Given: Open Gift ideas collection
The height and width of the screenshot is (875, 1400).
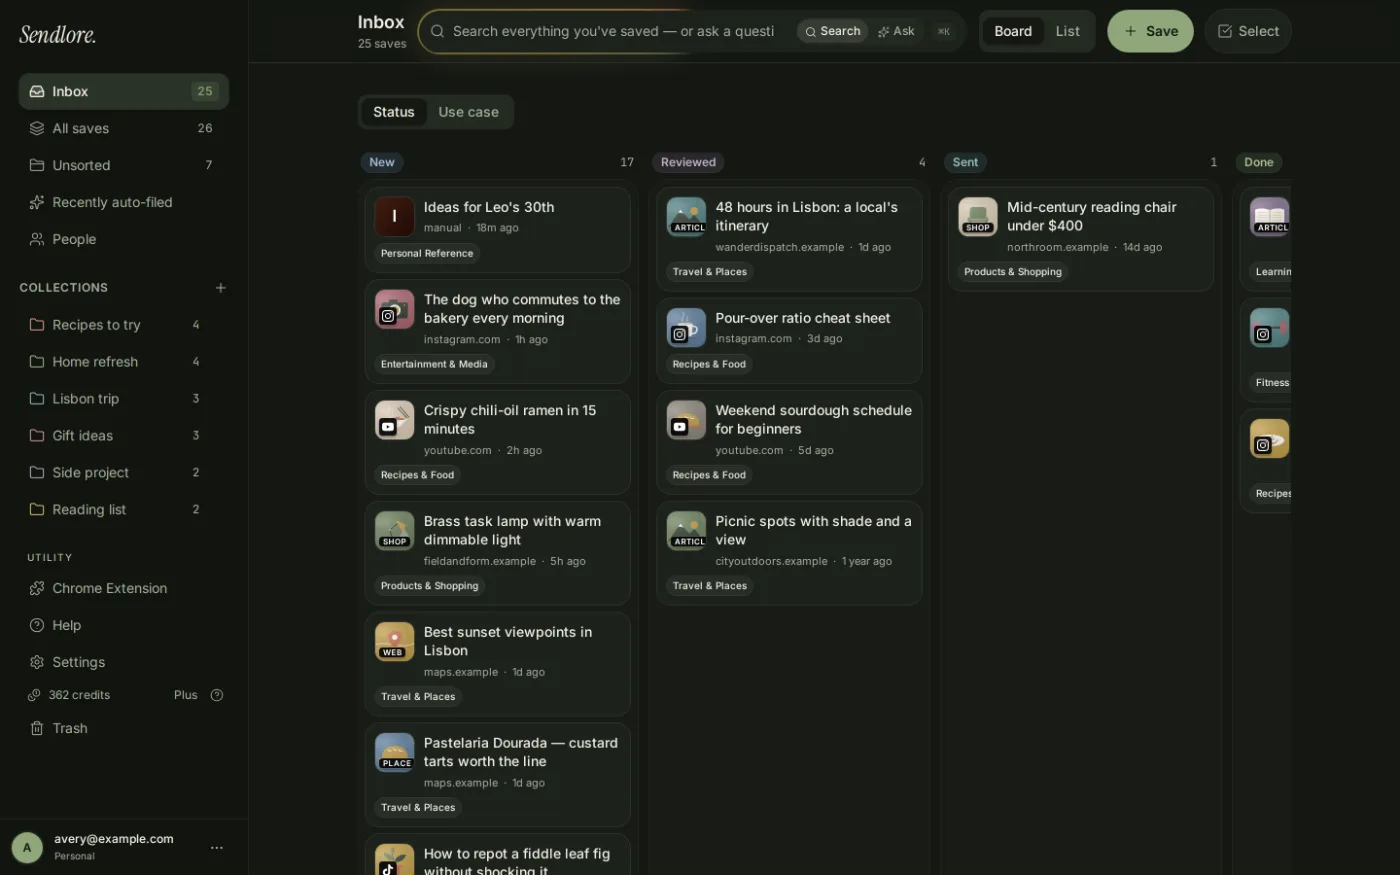Looking at the screenshot, I should [x=124, y=436].
